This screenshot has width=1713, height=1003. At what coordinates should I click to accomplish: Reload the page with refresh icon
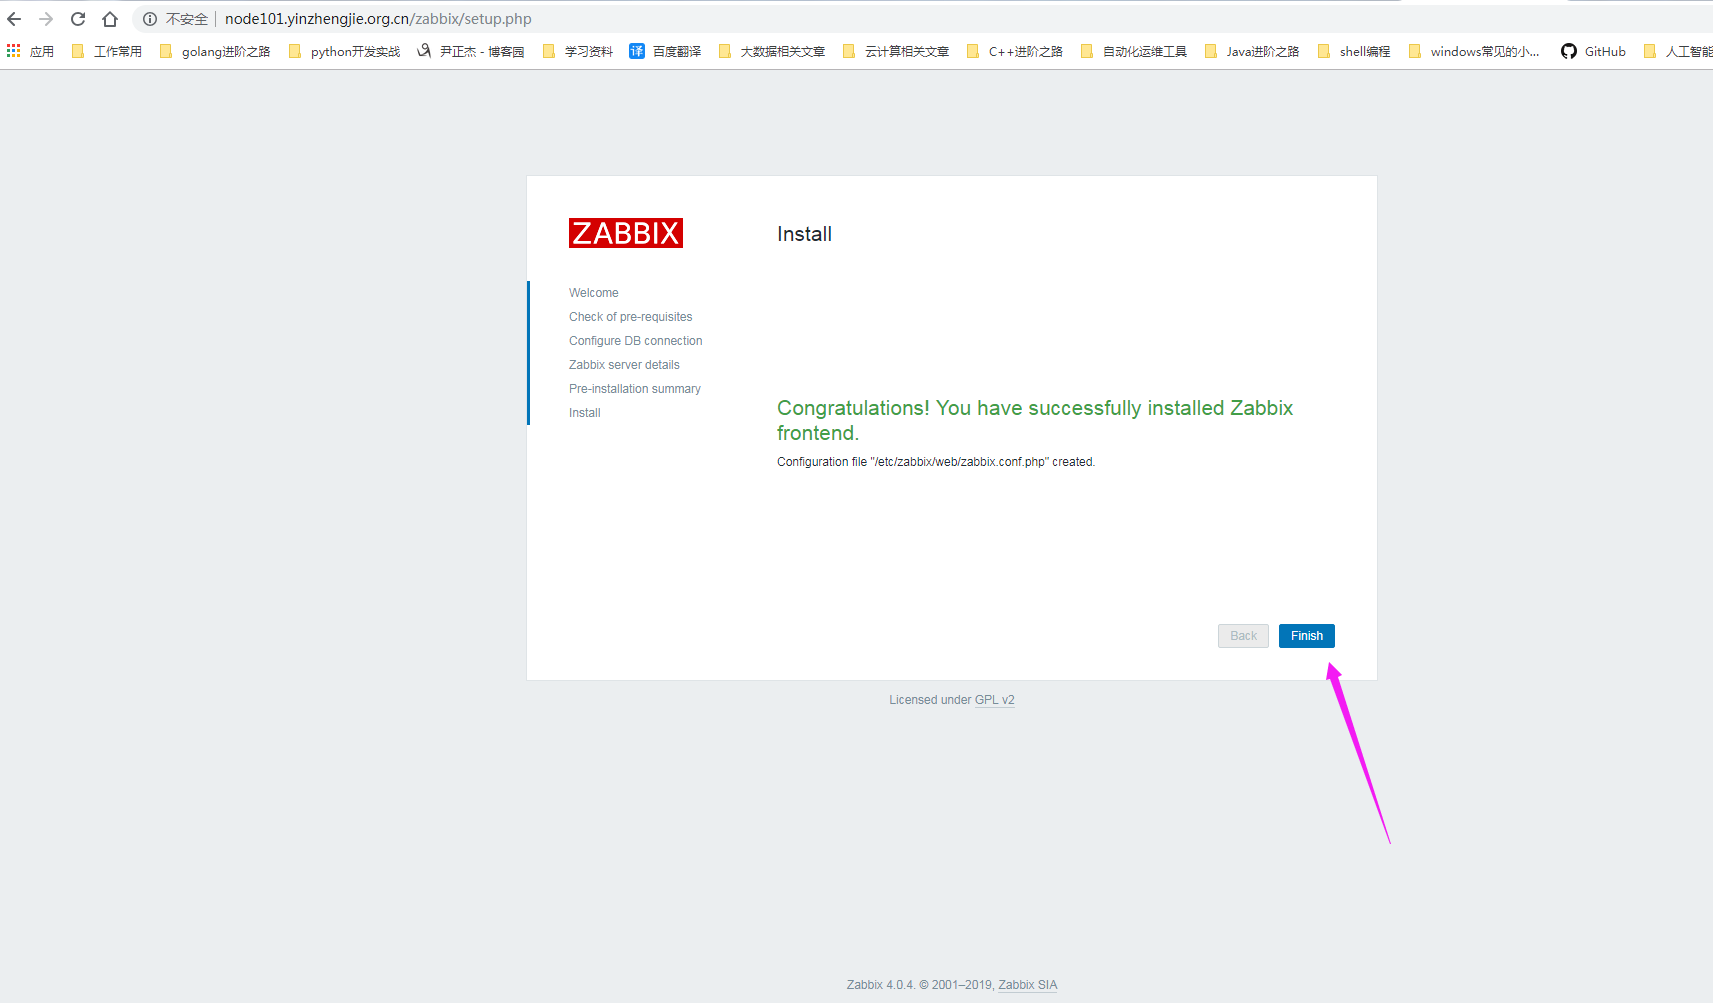(x=78, y=19)
